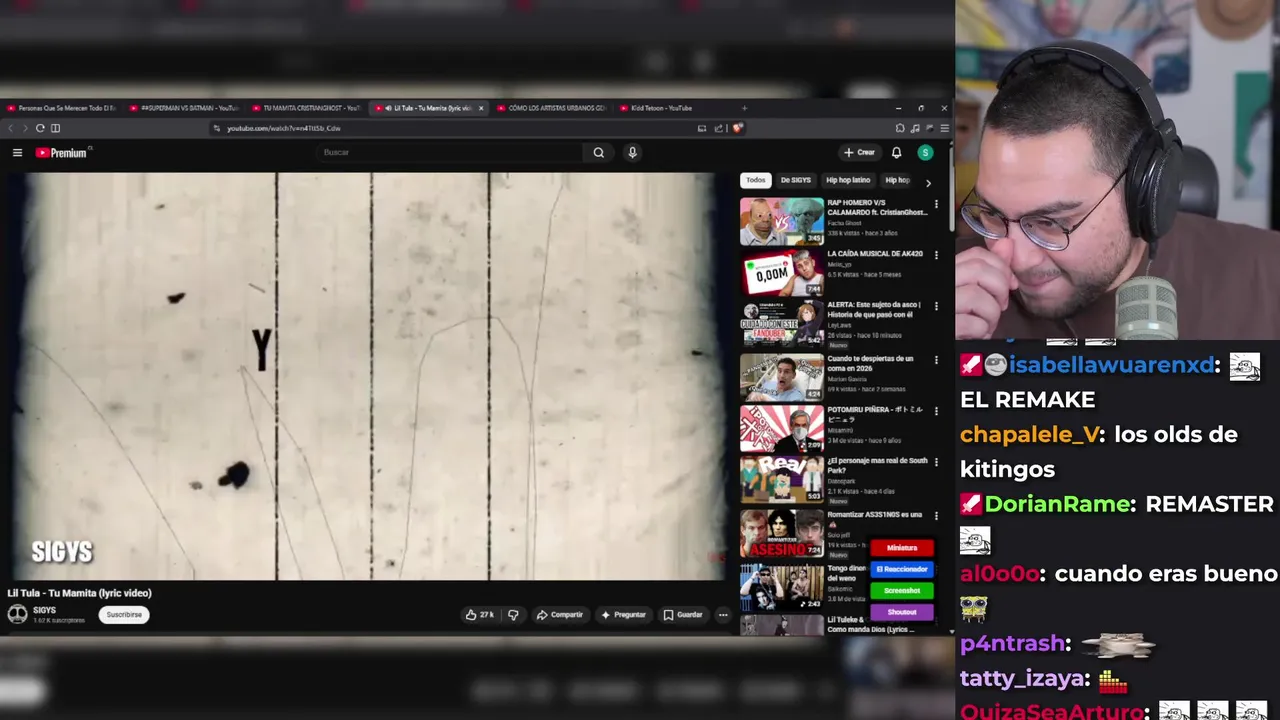Like the video (27 k thumbs up)
The height and width of the screenshot is (720, 1280).
point(479,615)
